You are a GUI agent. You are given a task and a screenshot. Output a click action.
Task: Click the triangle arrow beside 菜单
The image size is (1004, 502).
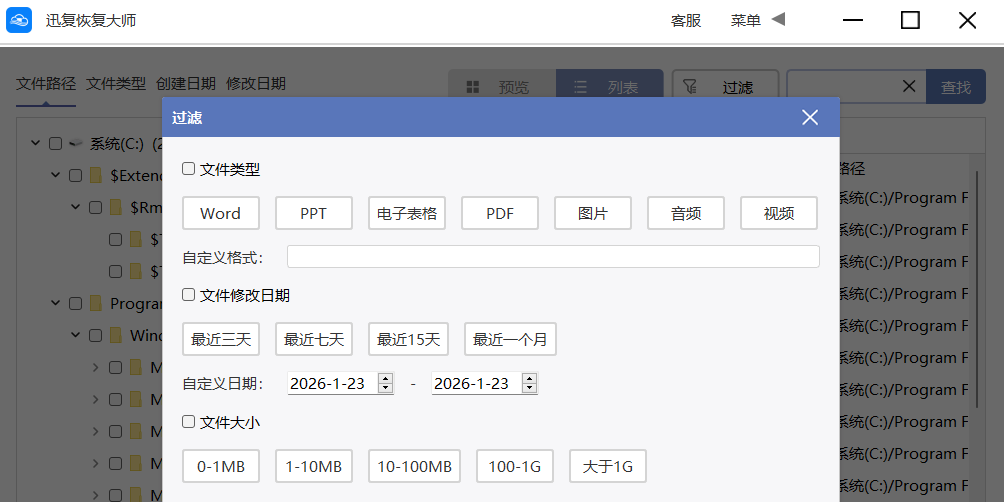pyautogui.click(x=778, y=19)
